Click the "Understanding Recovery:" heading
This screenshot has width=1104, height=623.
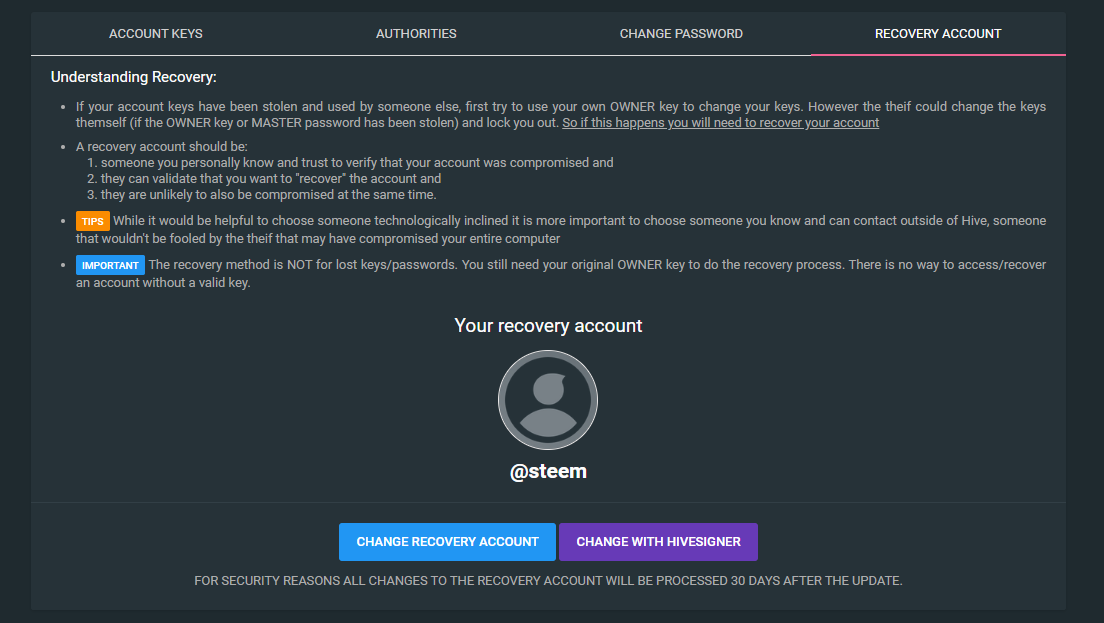coord(134,76)
